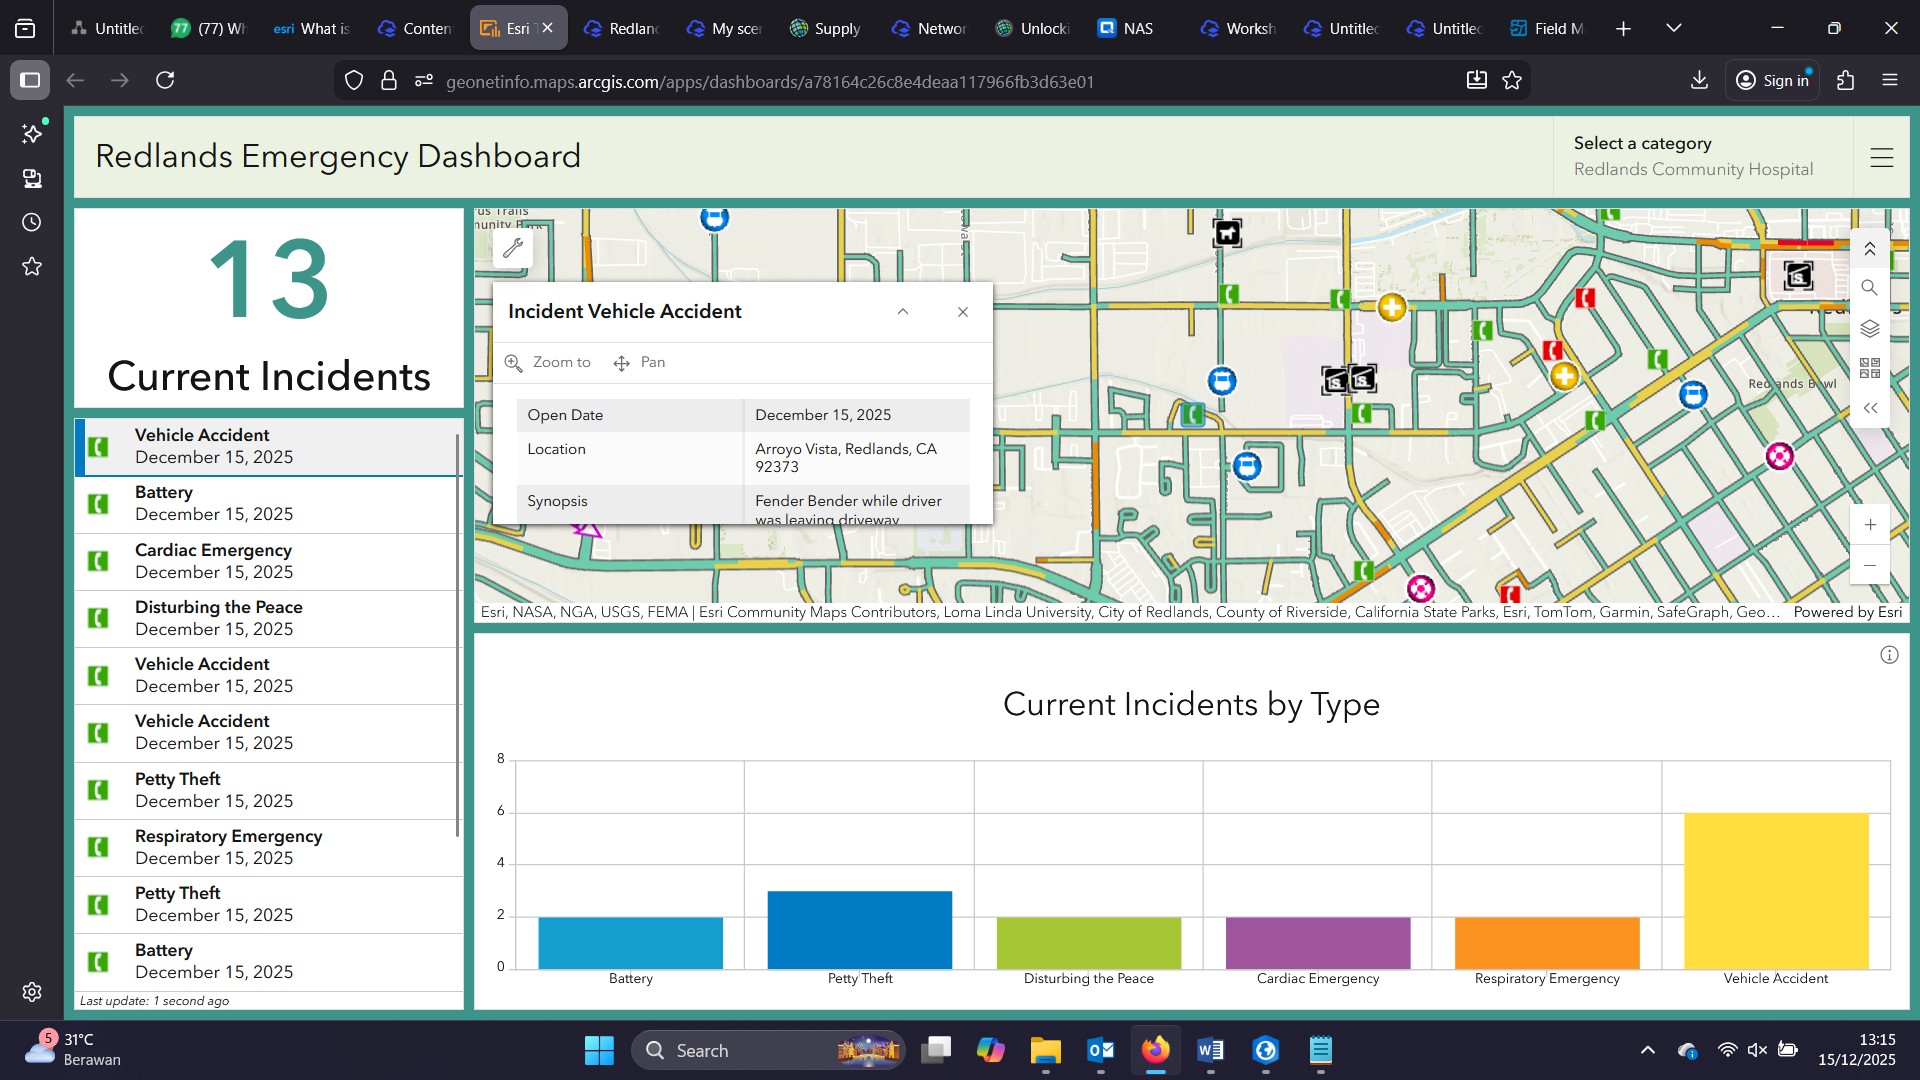This screenshot has width=1920, height=1080.
Task: Open the chart info icon
Action: [x=1888, y=655]
